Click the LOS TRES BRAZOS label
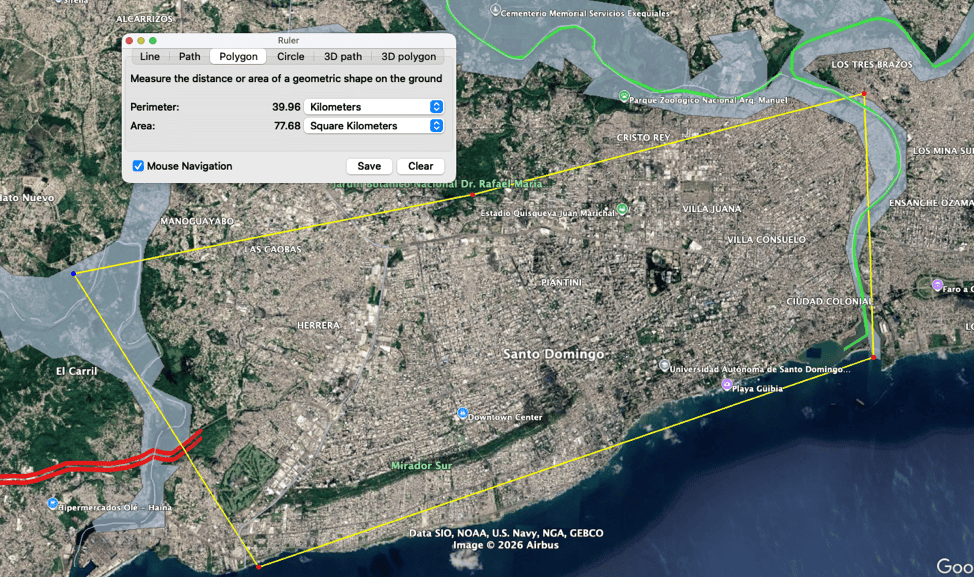 (x=872, y=65)
